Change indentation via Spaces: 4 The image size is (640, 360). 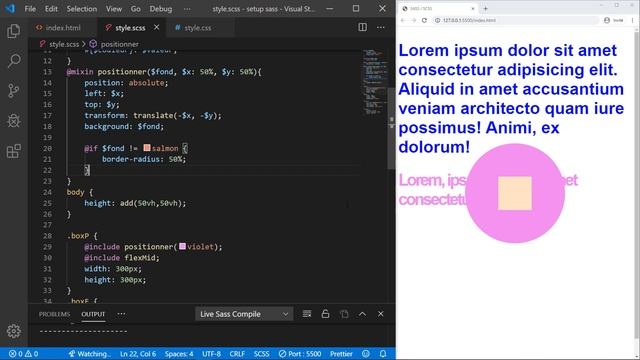tap(179, 354)
